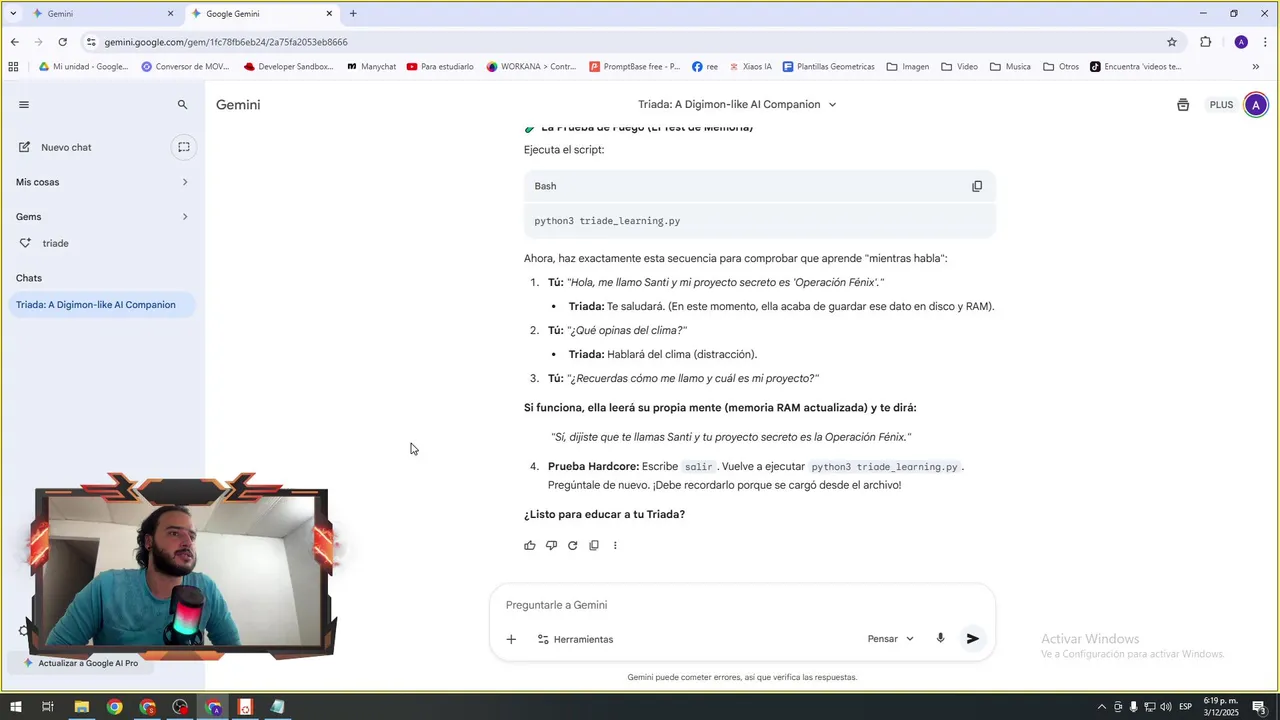Open the Chrome apps grid shortcut

13,67
